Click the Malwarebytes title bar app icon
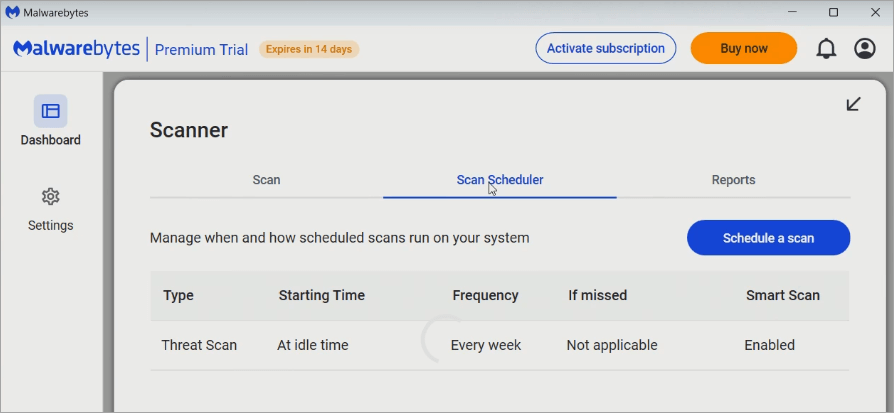 coord(13,12)
